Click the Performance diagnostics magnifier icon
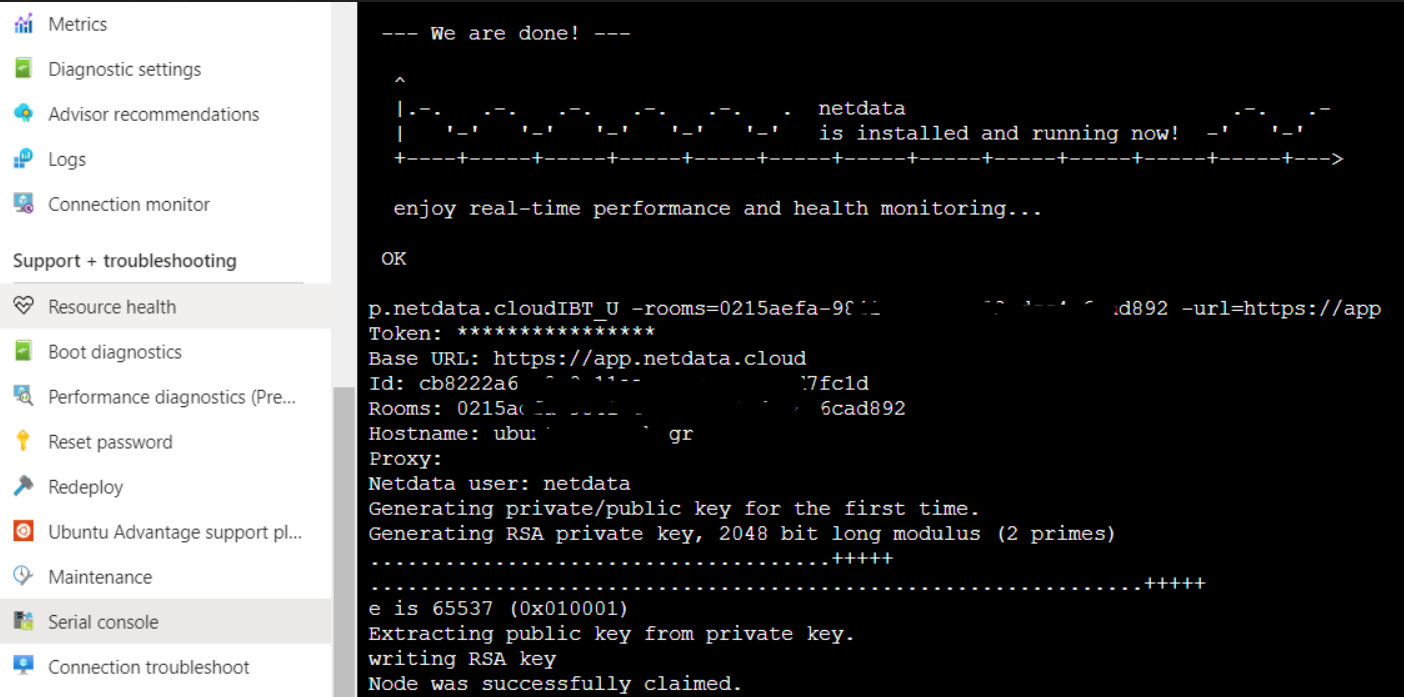The image size is (1404, 697). tap(22, 397)
